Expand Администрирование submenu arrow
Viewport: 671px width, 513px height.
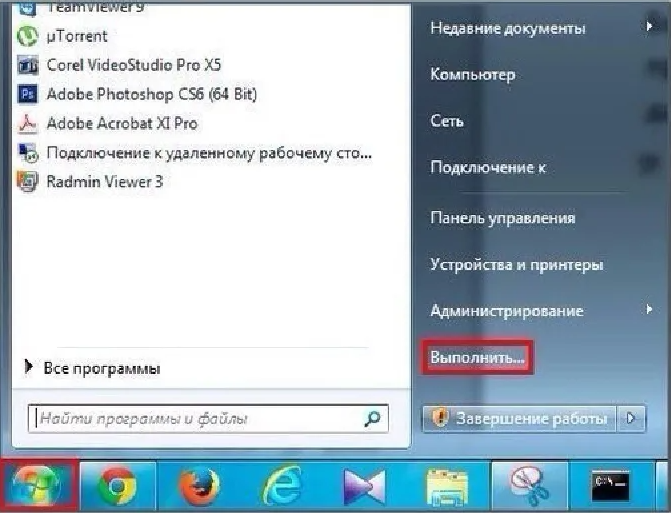point(649,309)
